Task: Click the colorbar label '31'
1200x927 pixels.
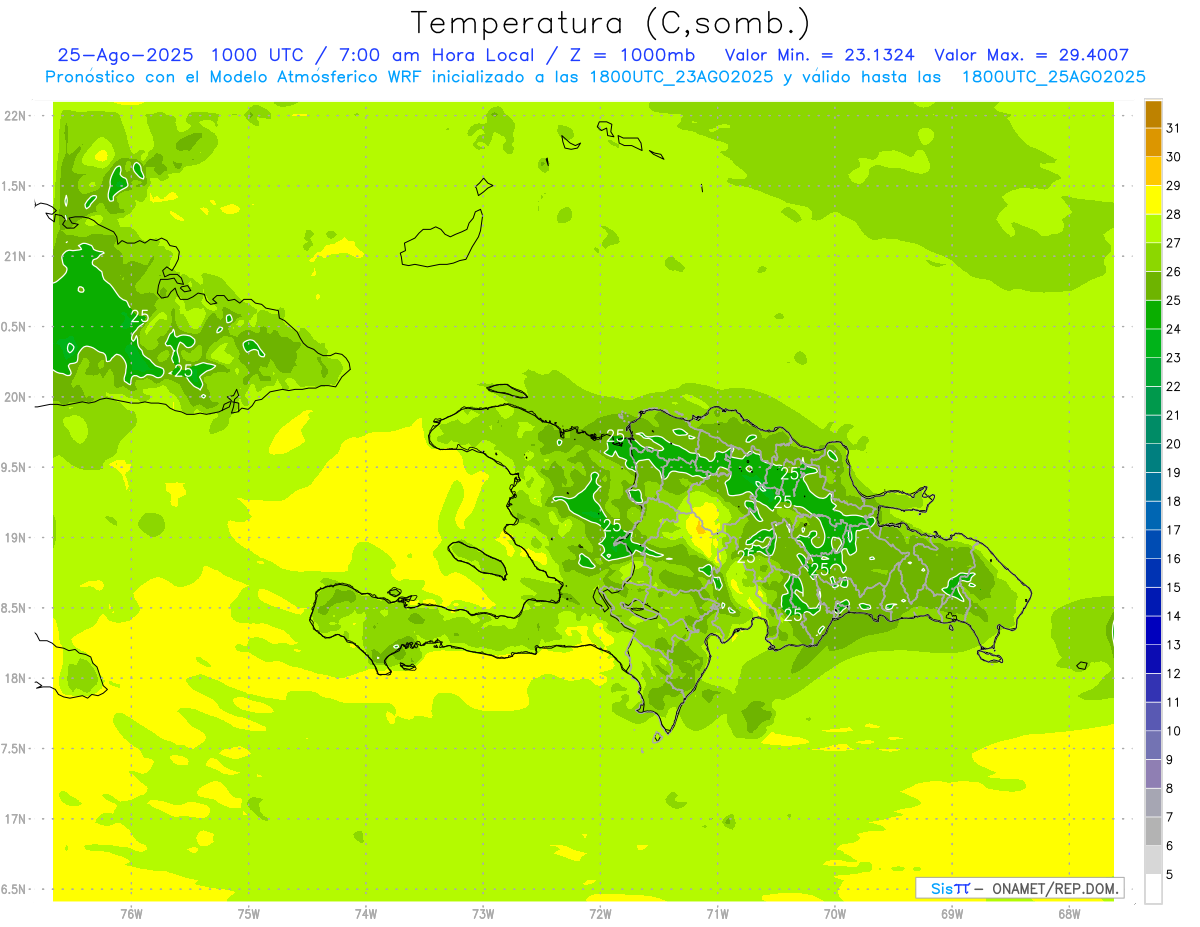Action: [x=1174, y=128]
